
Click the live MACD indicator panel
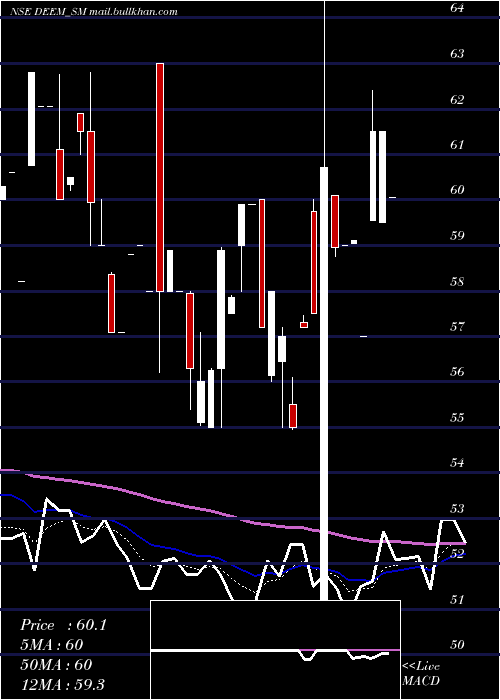coord(275,650)
